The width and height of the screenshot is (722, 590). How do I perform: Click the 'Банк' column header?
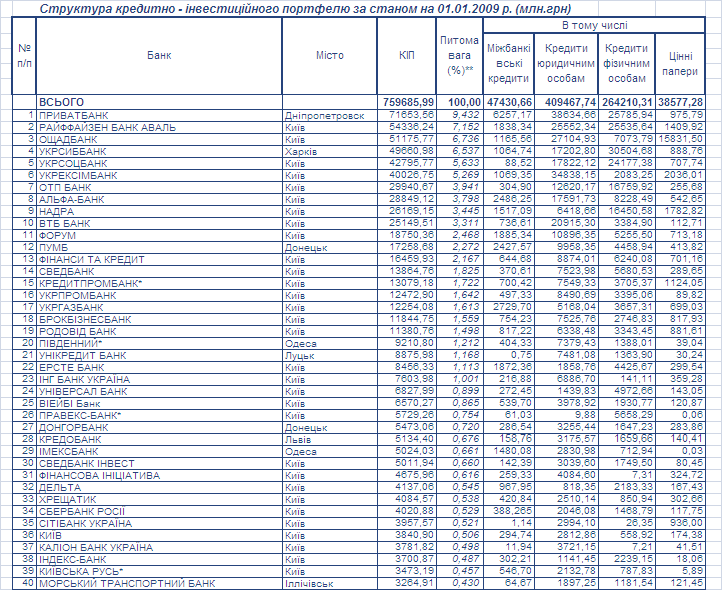pos(159,56)
